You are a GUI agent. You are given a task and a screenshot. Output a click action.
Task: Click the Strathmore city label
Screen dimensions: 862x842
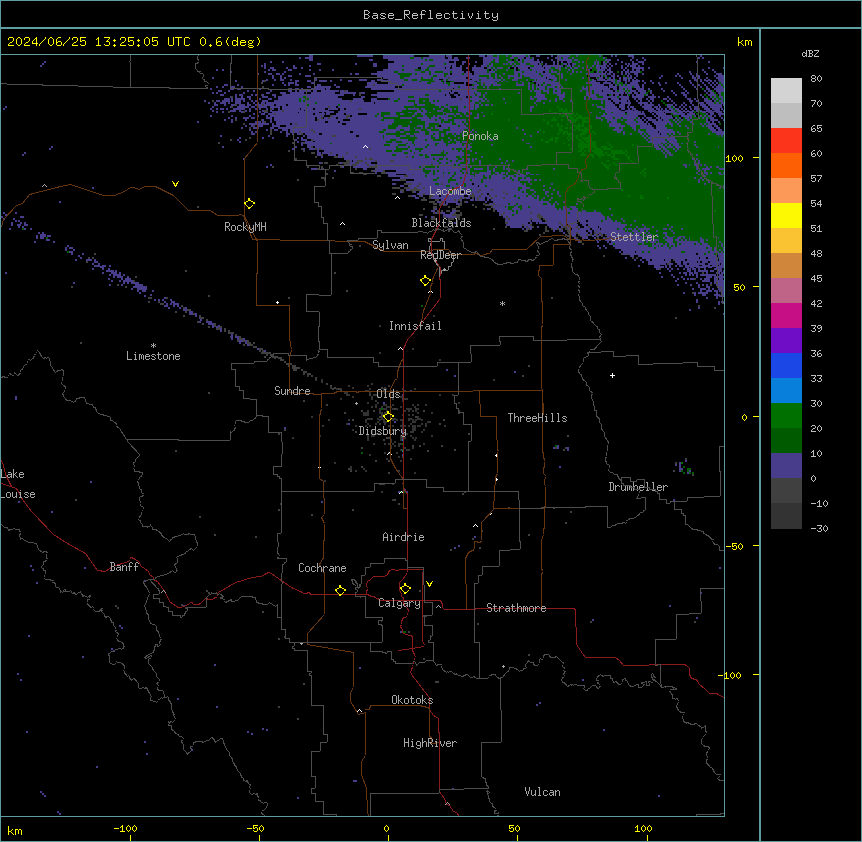pyautogui.click(x=516, y=608)
